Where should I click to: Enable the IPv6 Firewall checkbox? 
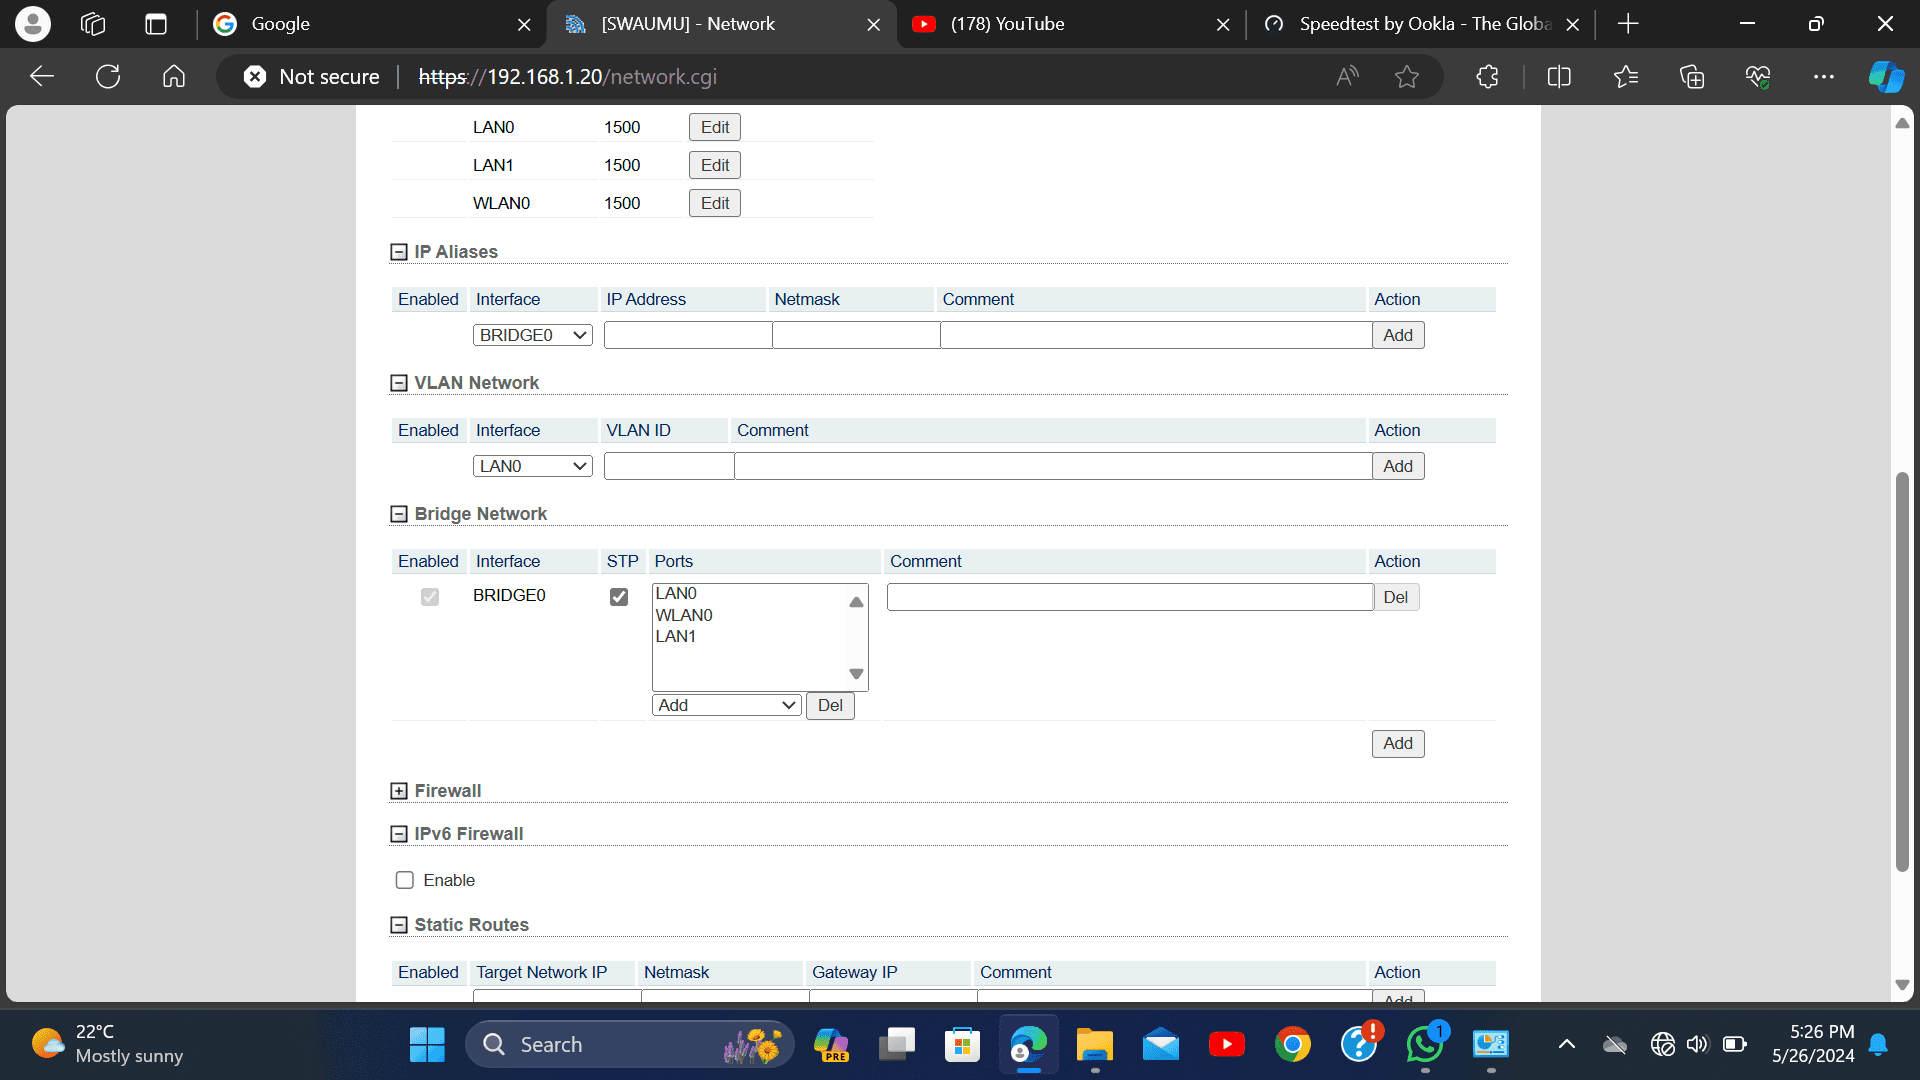click(405, 880)
